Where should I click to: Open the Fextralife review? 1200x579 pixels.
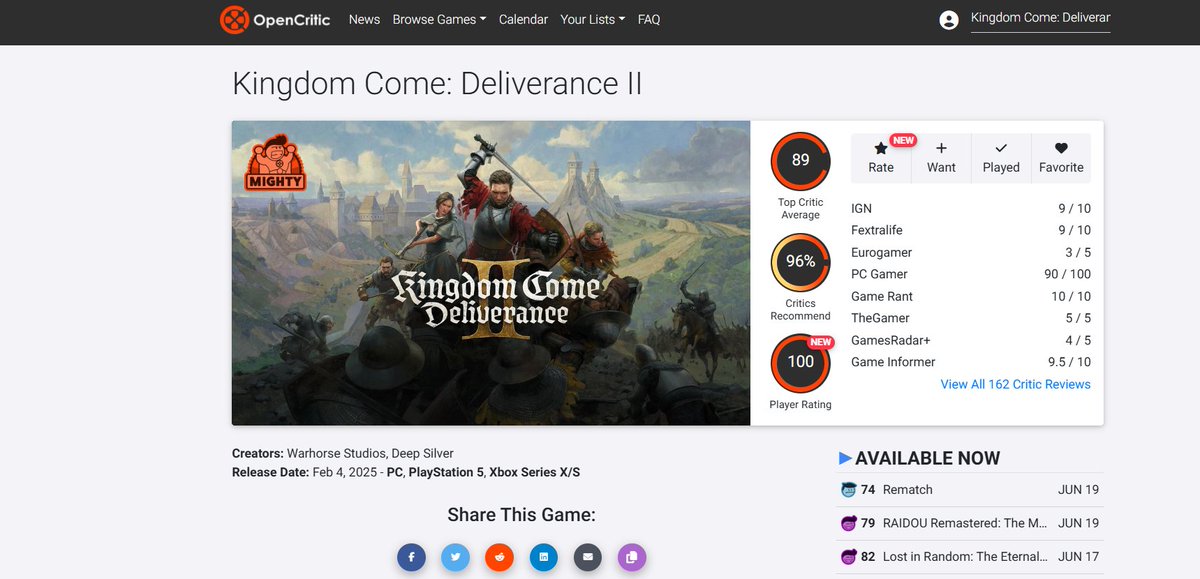tap(879, 230)
